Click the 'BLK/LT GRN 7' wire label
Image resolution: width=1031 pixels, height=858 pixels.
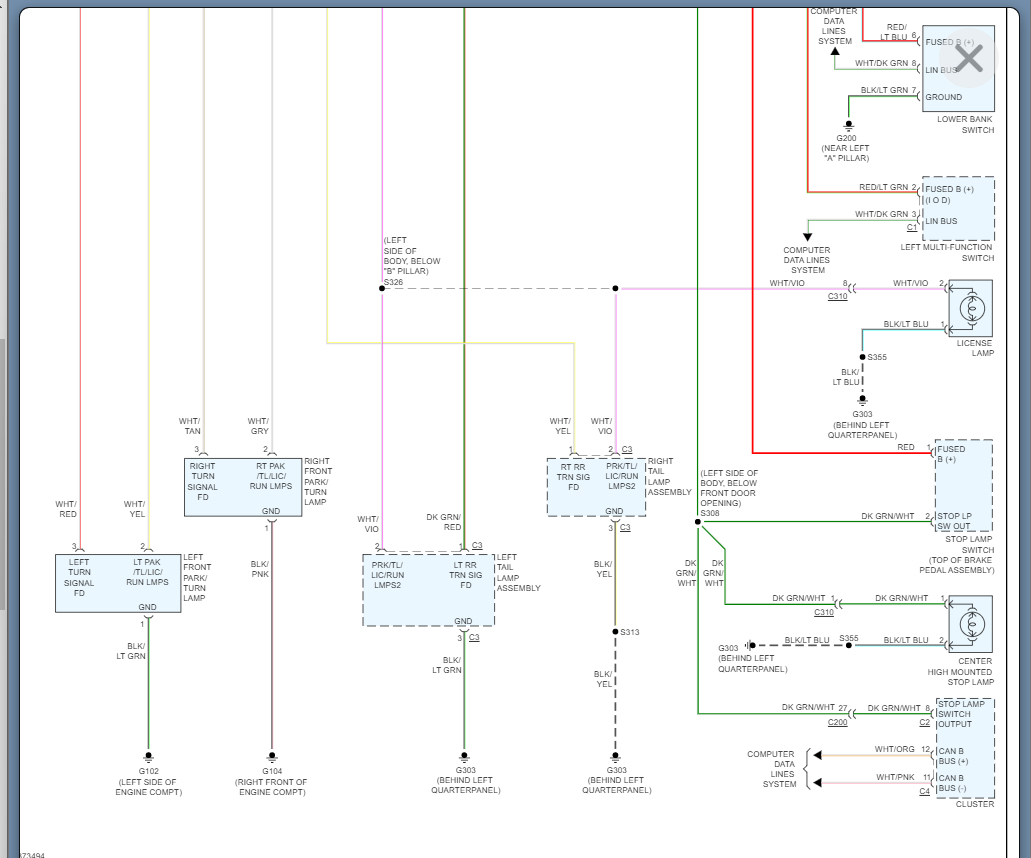tap(888, 90)
